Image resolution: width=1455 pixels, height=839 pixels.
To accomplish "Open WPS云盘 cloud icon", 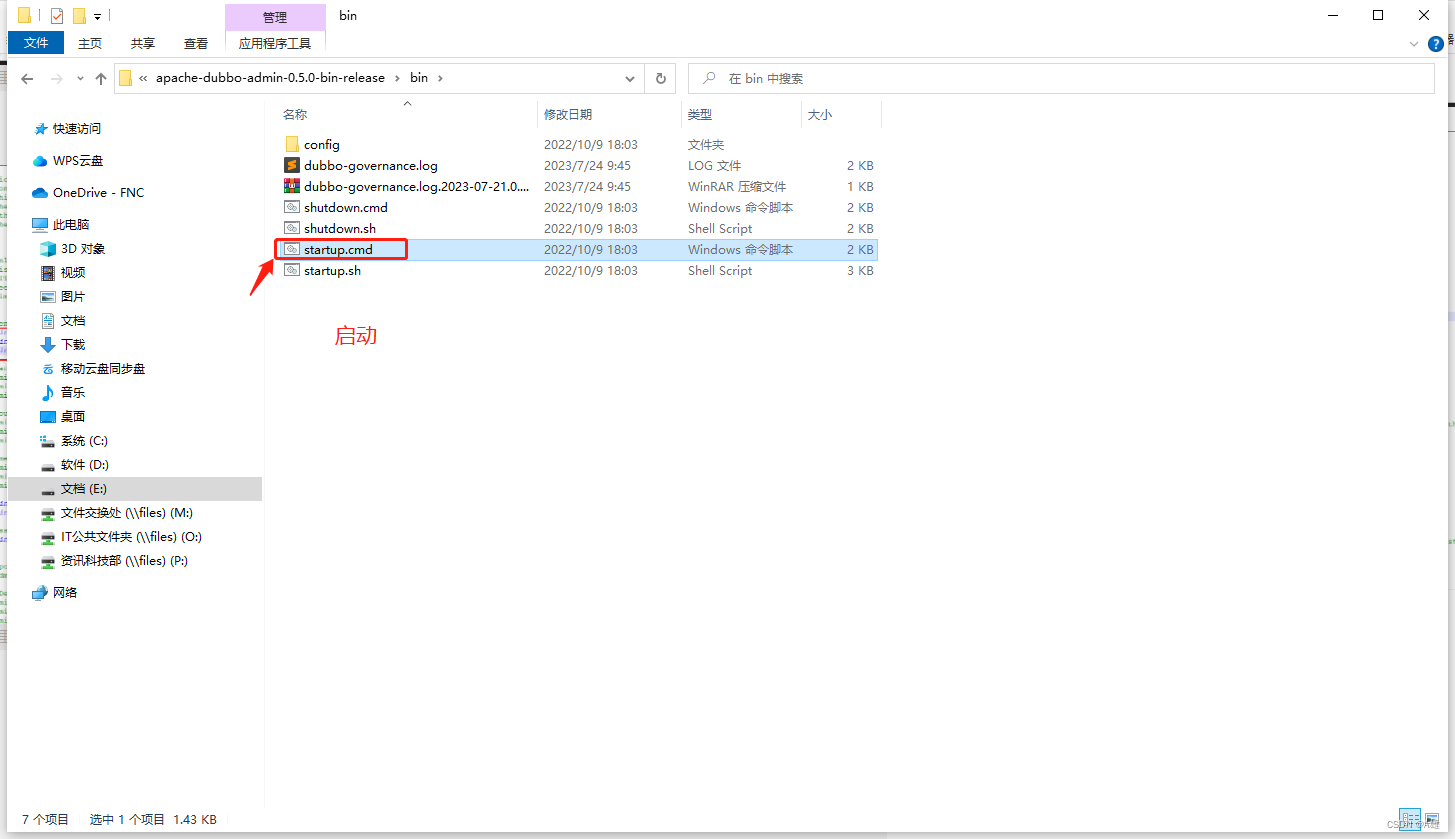I will click(x=40, y=161).
